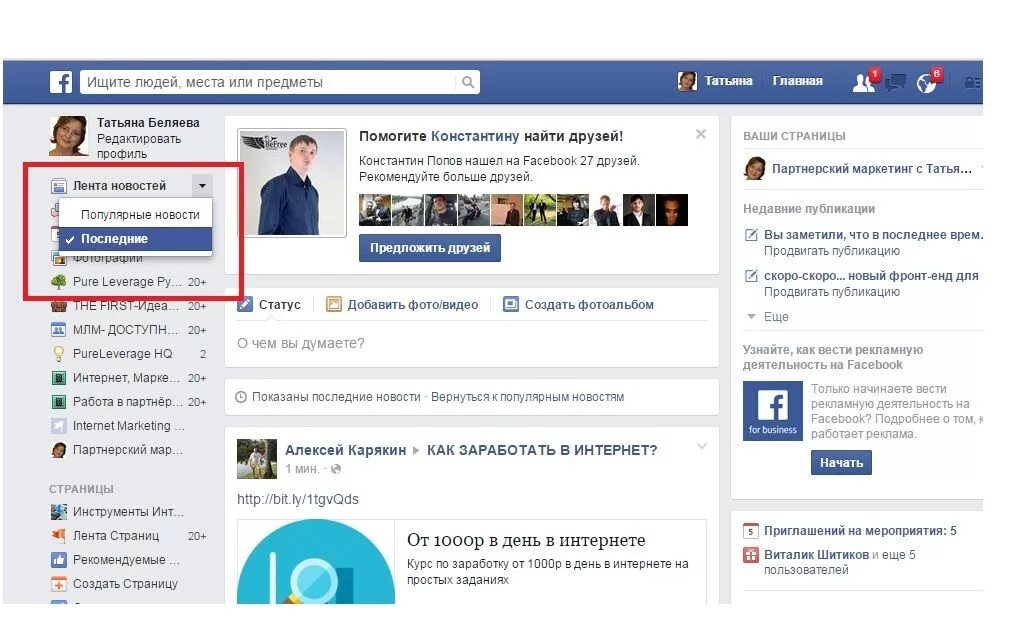This screenshot has height=618, width=1012.
Task: Click the Работа в партнёр group icon
Action: point(59,402)
